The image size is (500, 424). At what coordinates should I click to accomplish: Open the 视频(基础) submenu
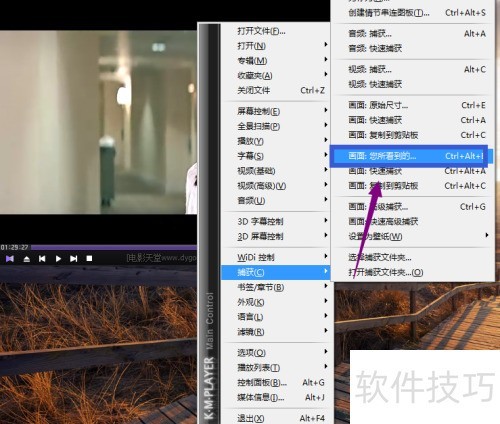[276, 171]
